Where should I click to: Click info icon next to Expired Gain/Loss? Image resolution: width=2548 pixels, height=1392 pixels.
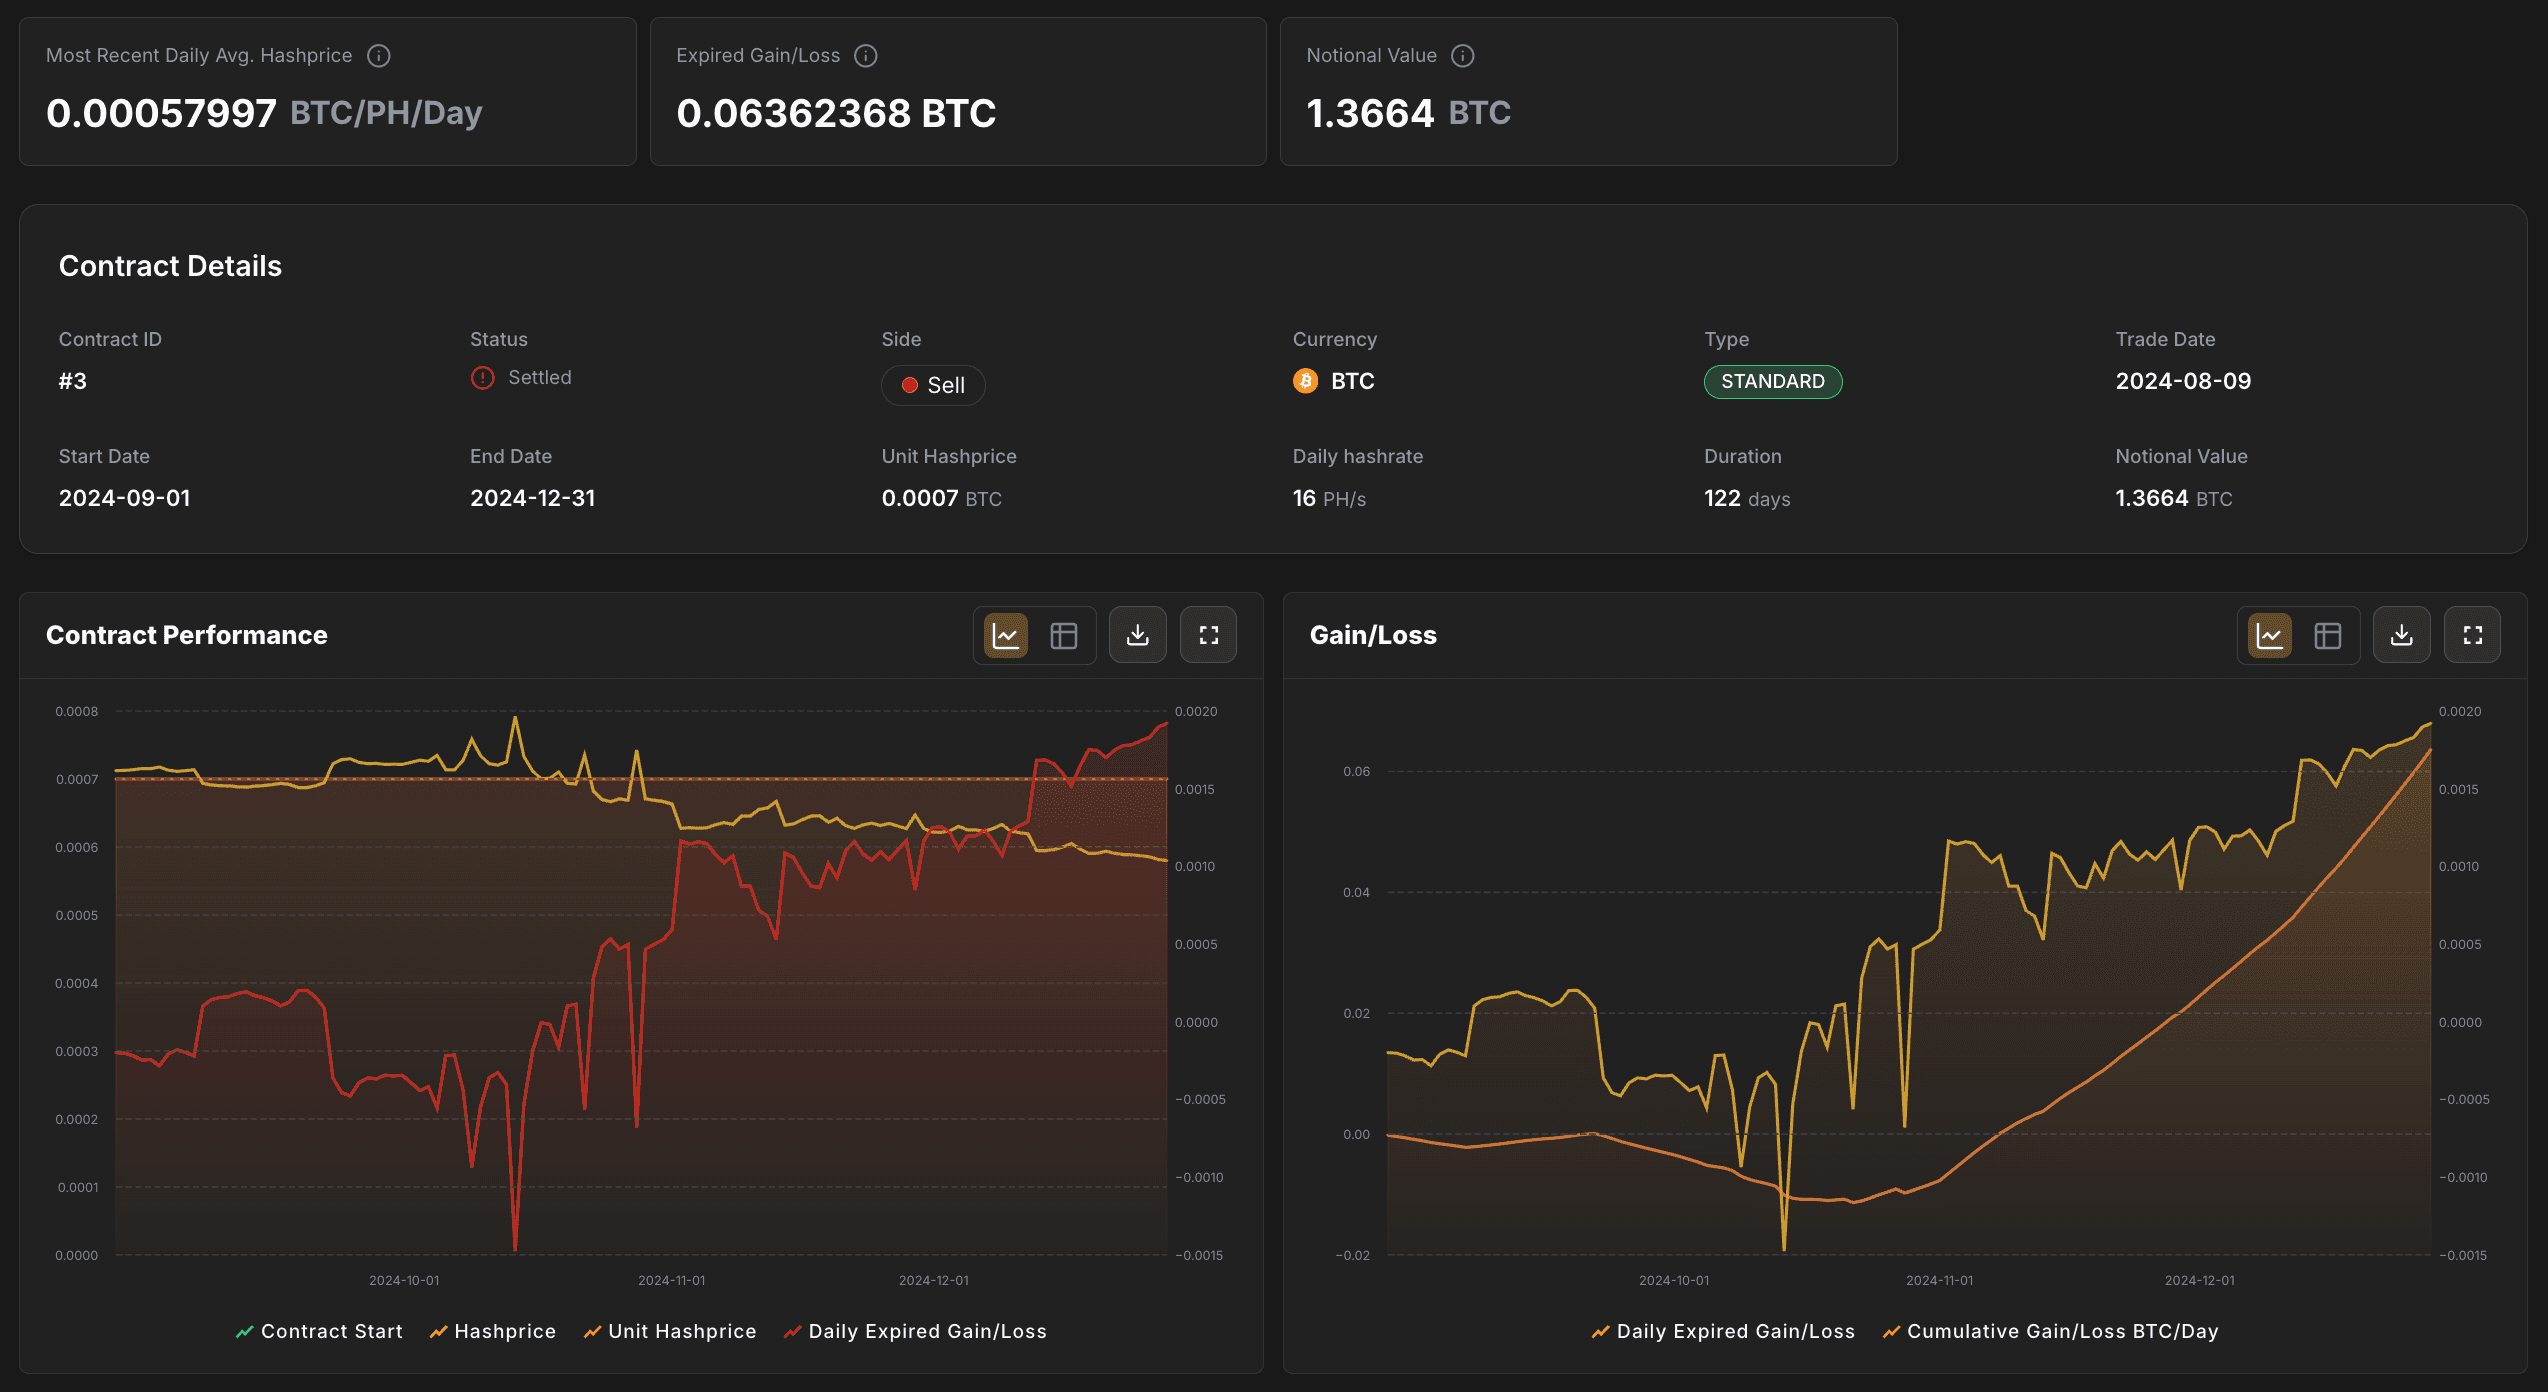[866, 56]
